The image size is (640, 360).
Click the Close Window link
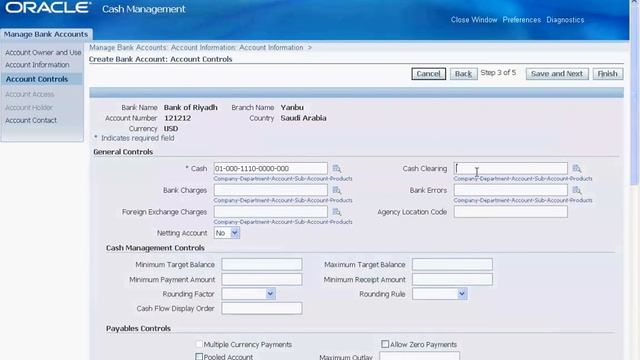(474, 20)
